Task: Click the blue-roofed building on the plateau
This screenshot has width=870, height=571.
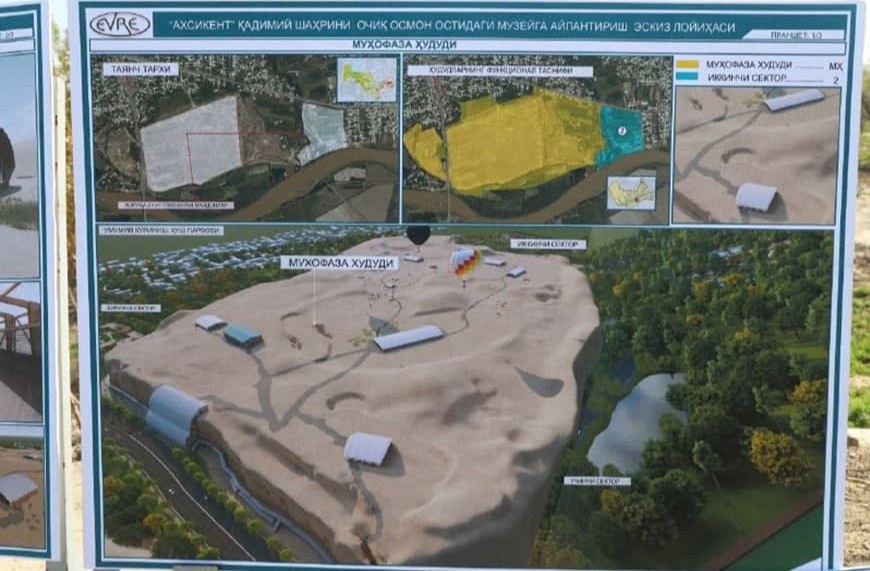Action: pyautogui.click(x=242, y=336)
